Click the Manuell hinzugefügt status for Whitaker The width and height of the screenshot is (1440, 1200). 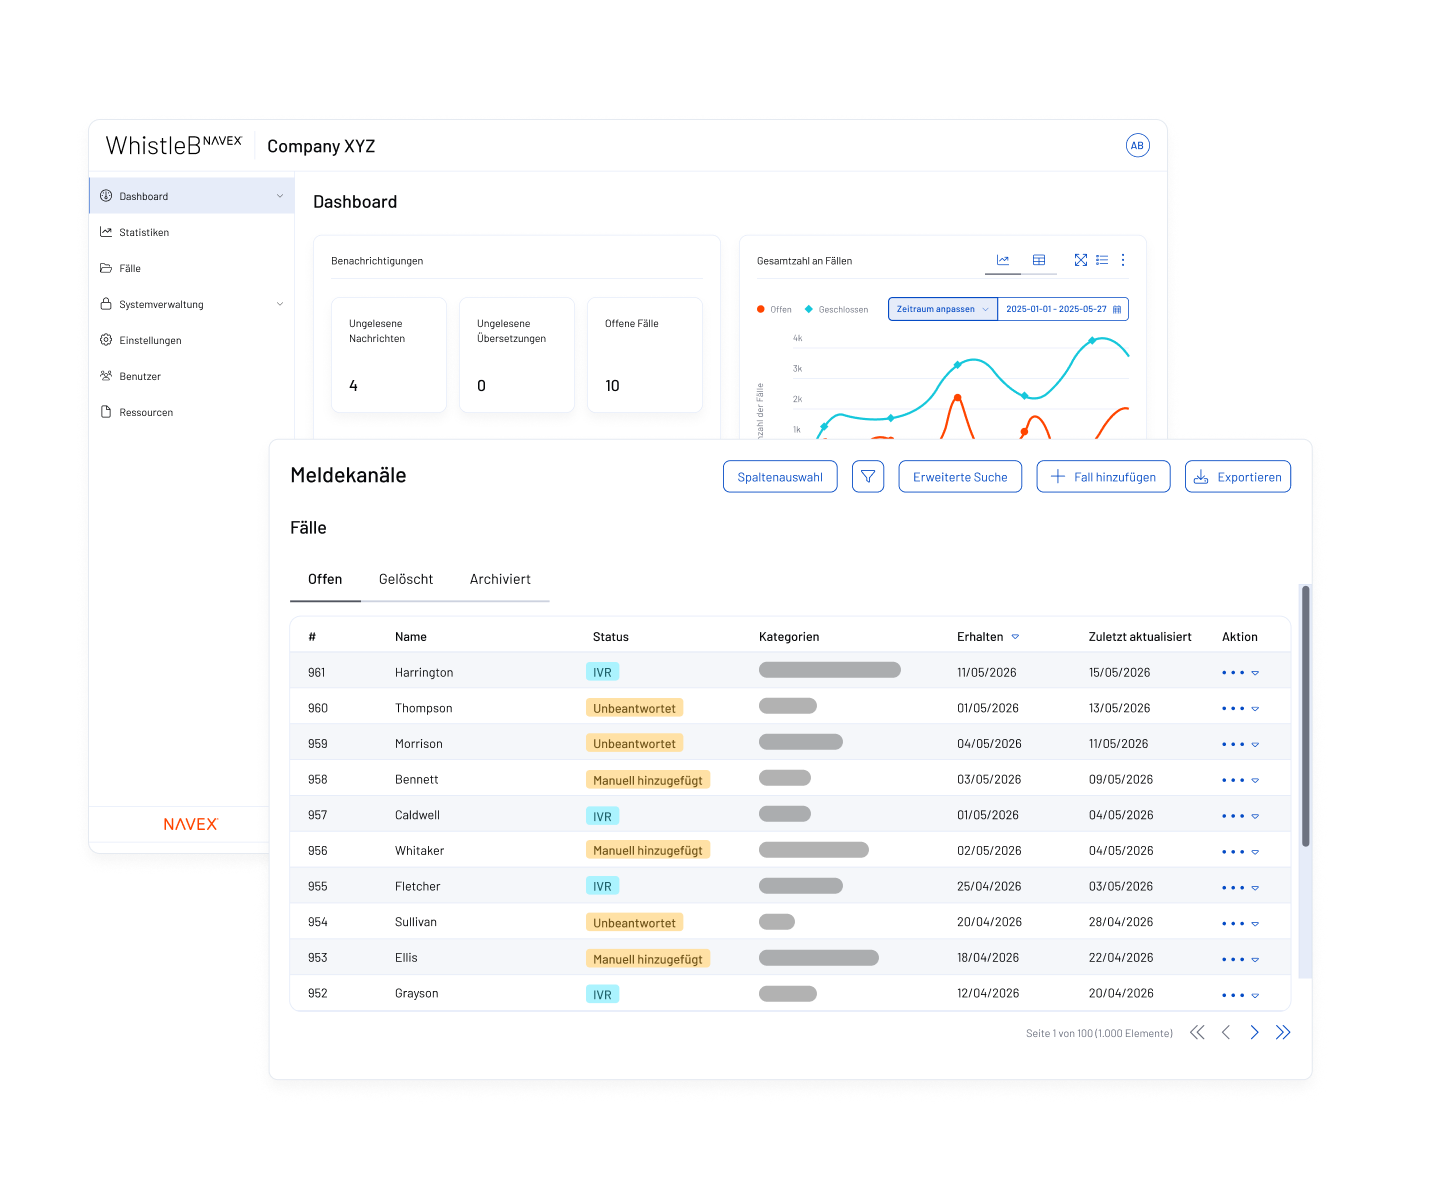648,851
